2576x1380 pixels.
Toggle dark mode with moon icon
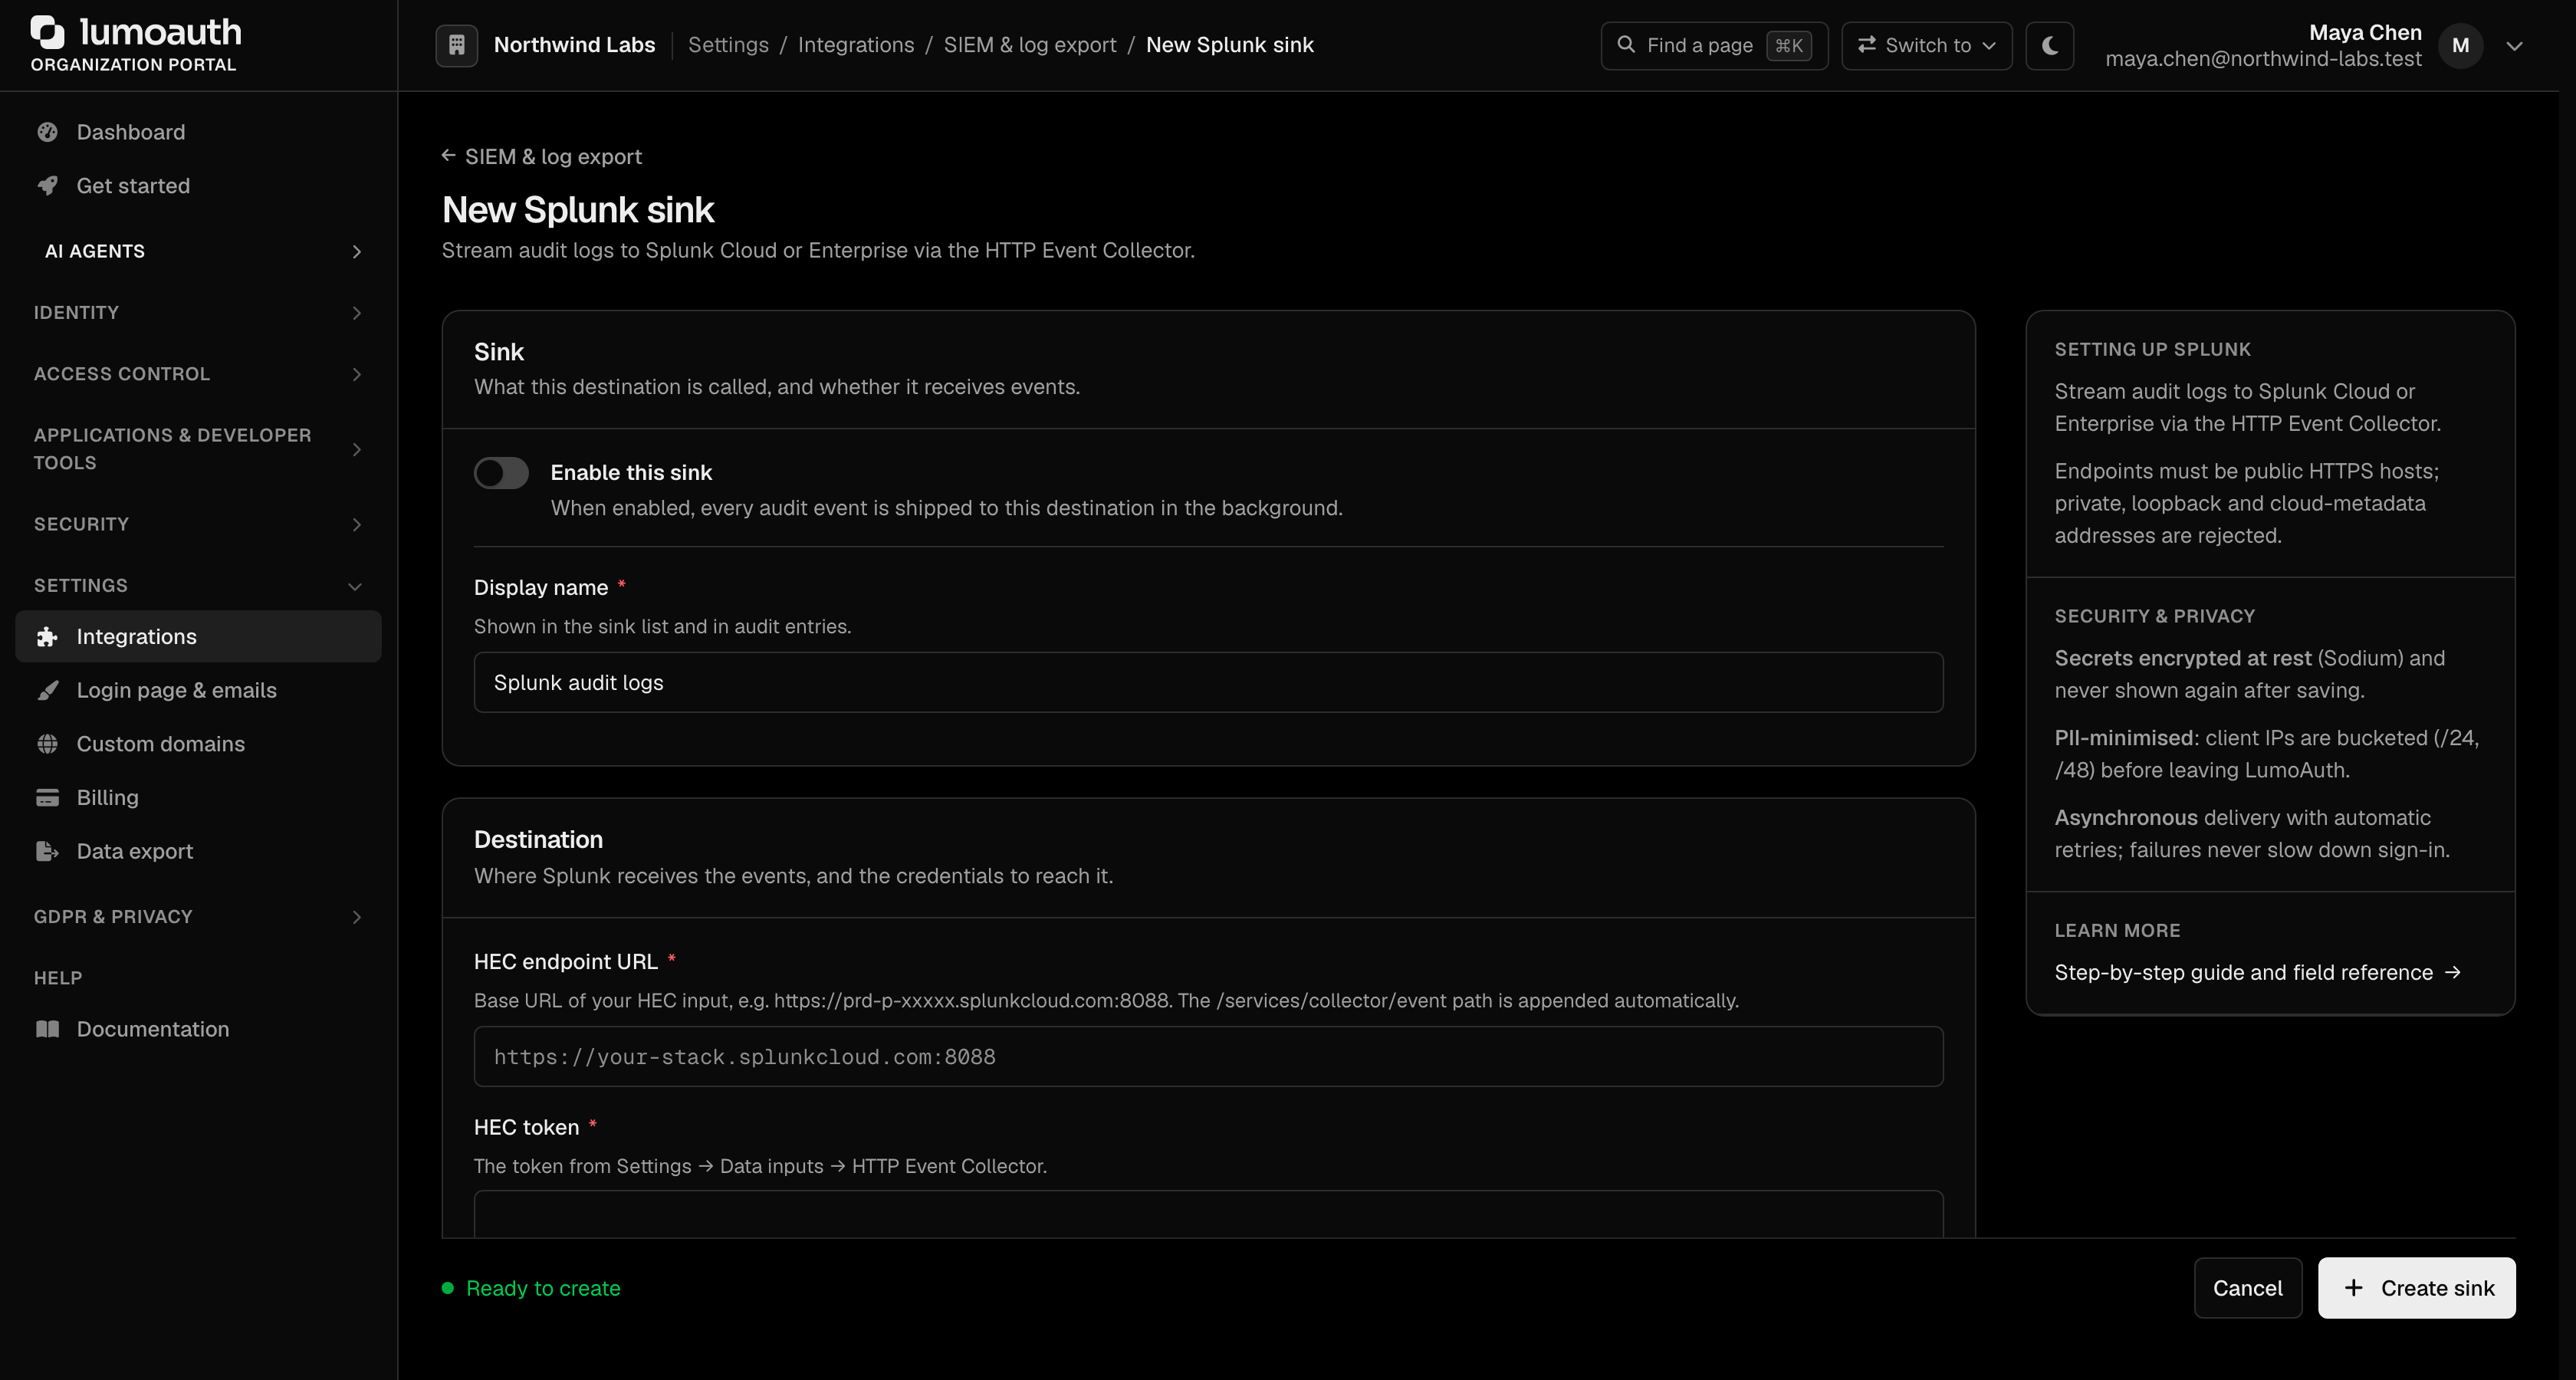coord(2049,45)
